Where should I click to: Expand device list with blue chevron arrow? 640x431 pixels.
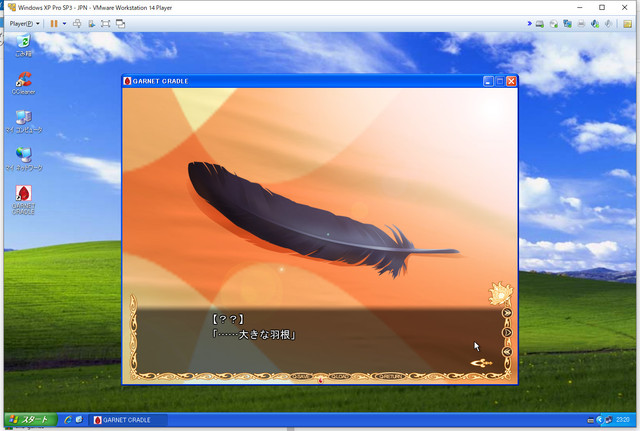pos(529,24)
